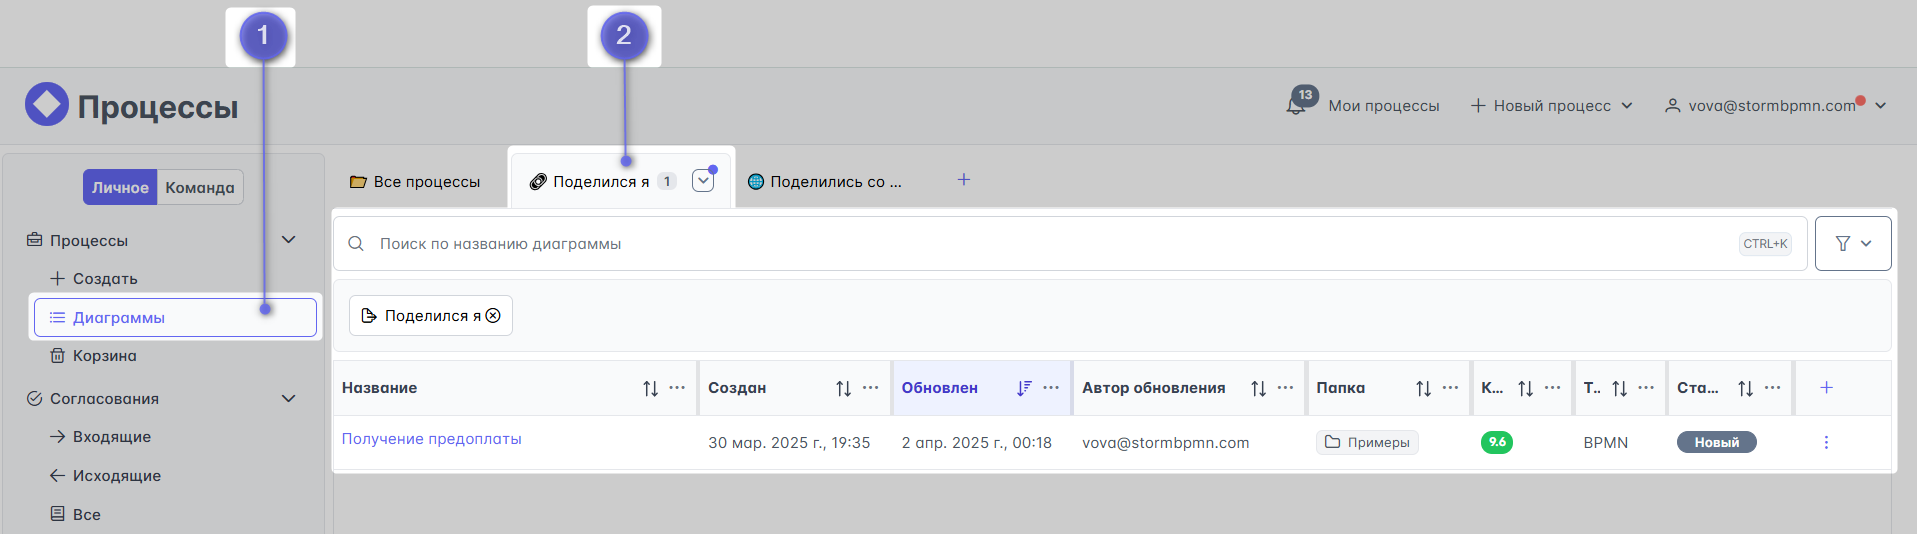The width and height of the screenshot is (1917, 534).
Task: Switch to 'Команда' mode
Action: click(x=200, y=187)
